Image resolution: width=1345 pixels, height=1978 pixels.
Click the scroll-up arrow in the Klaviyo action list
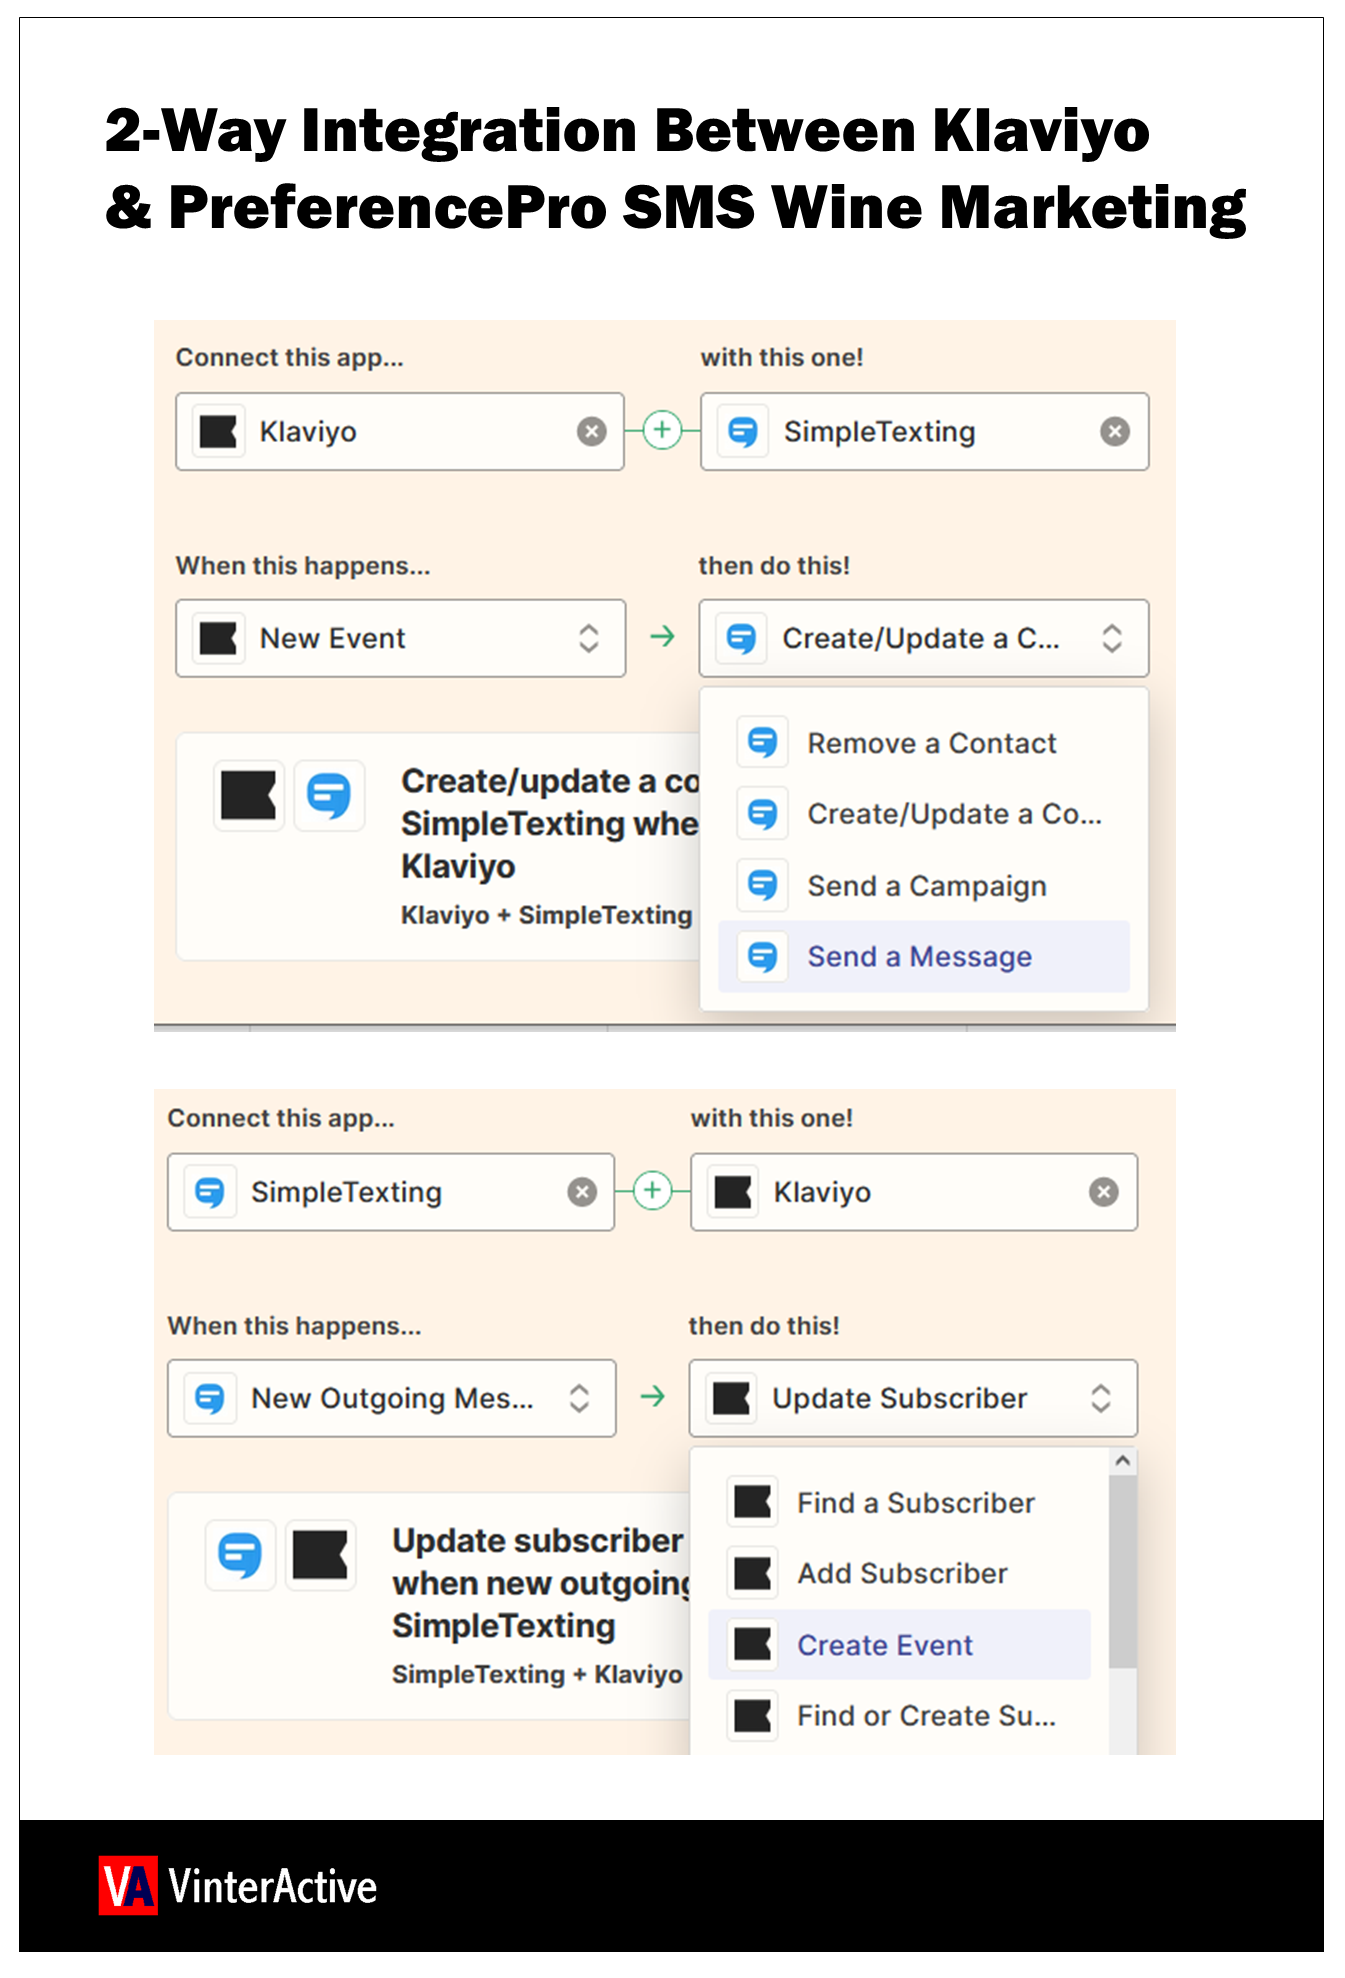point(1123,1461)
